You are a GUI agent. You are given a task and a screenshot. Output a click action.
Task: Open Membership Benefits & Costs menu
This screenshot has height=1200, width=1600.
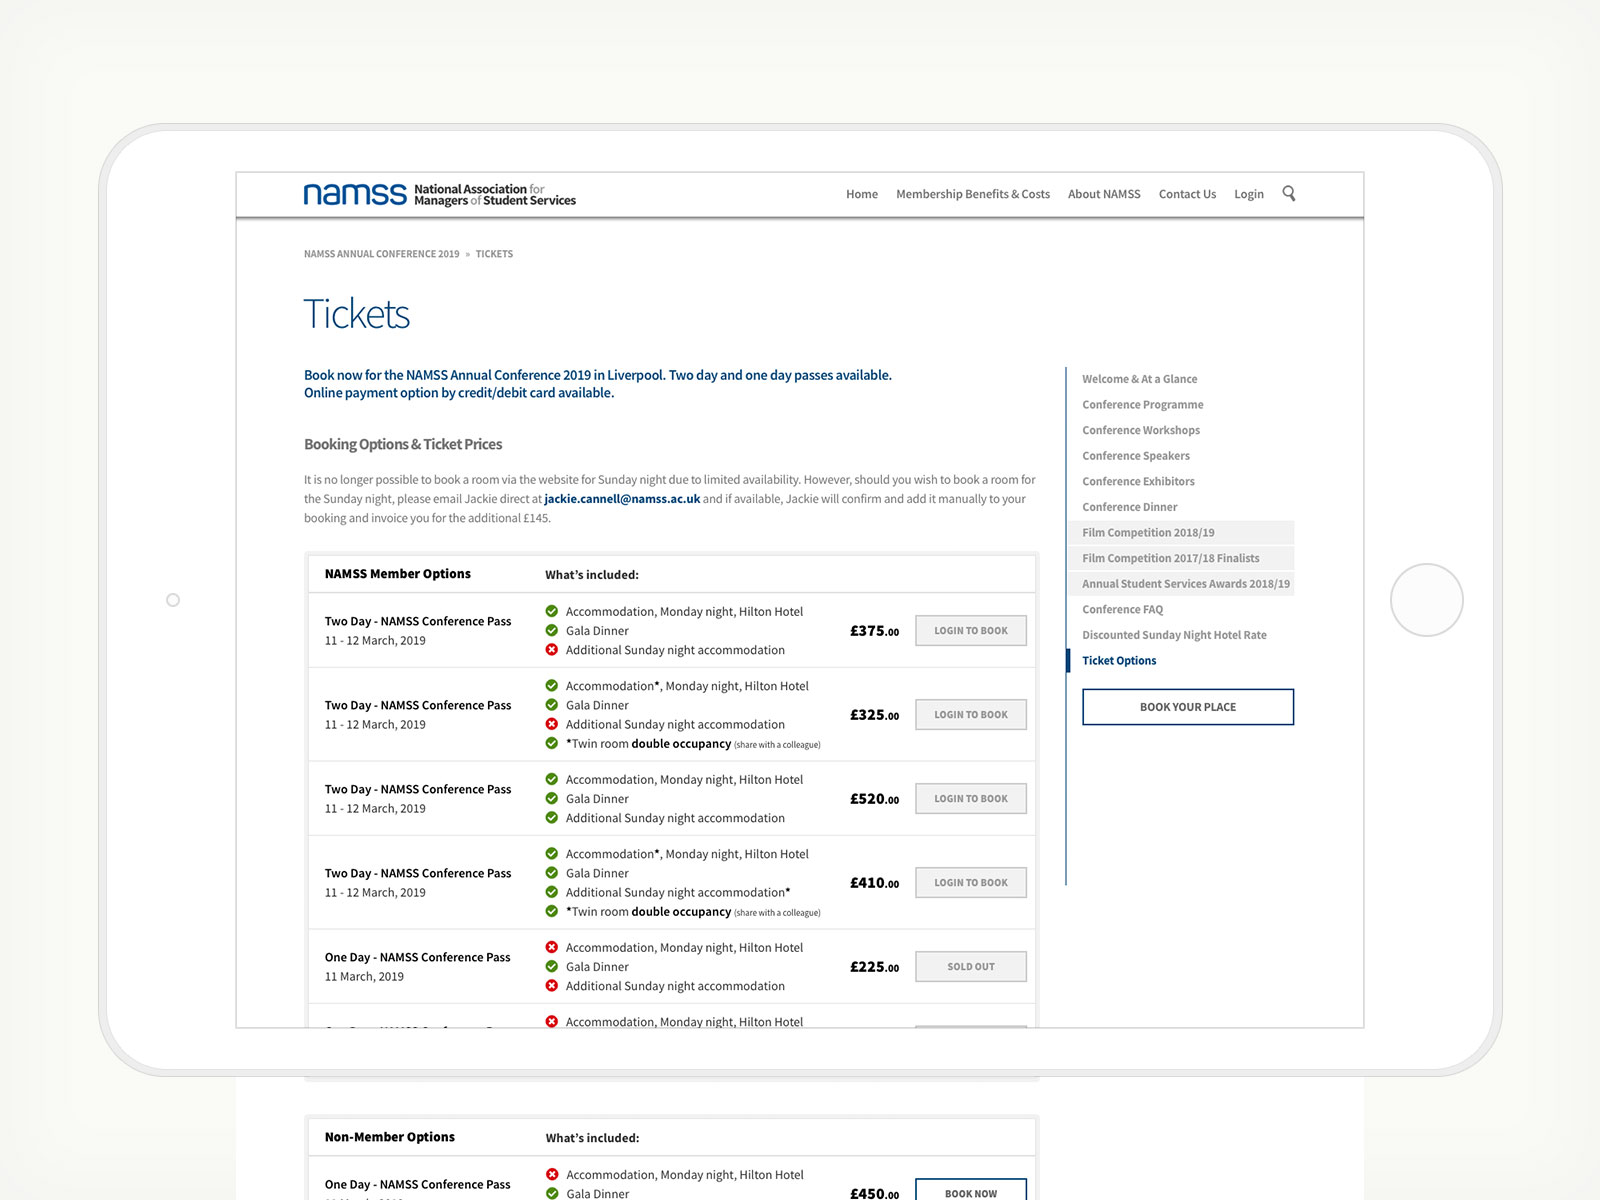coord(973,194)
